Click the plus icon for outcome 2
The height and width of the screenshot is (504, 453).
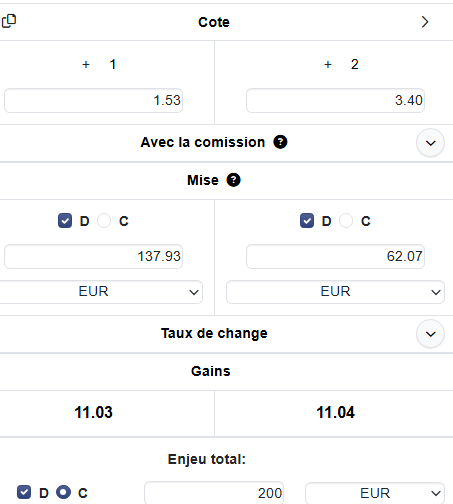[328, 64]
